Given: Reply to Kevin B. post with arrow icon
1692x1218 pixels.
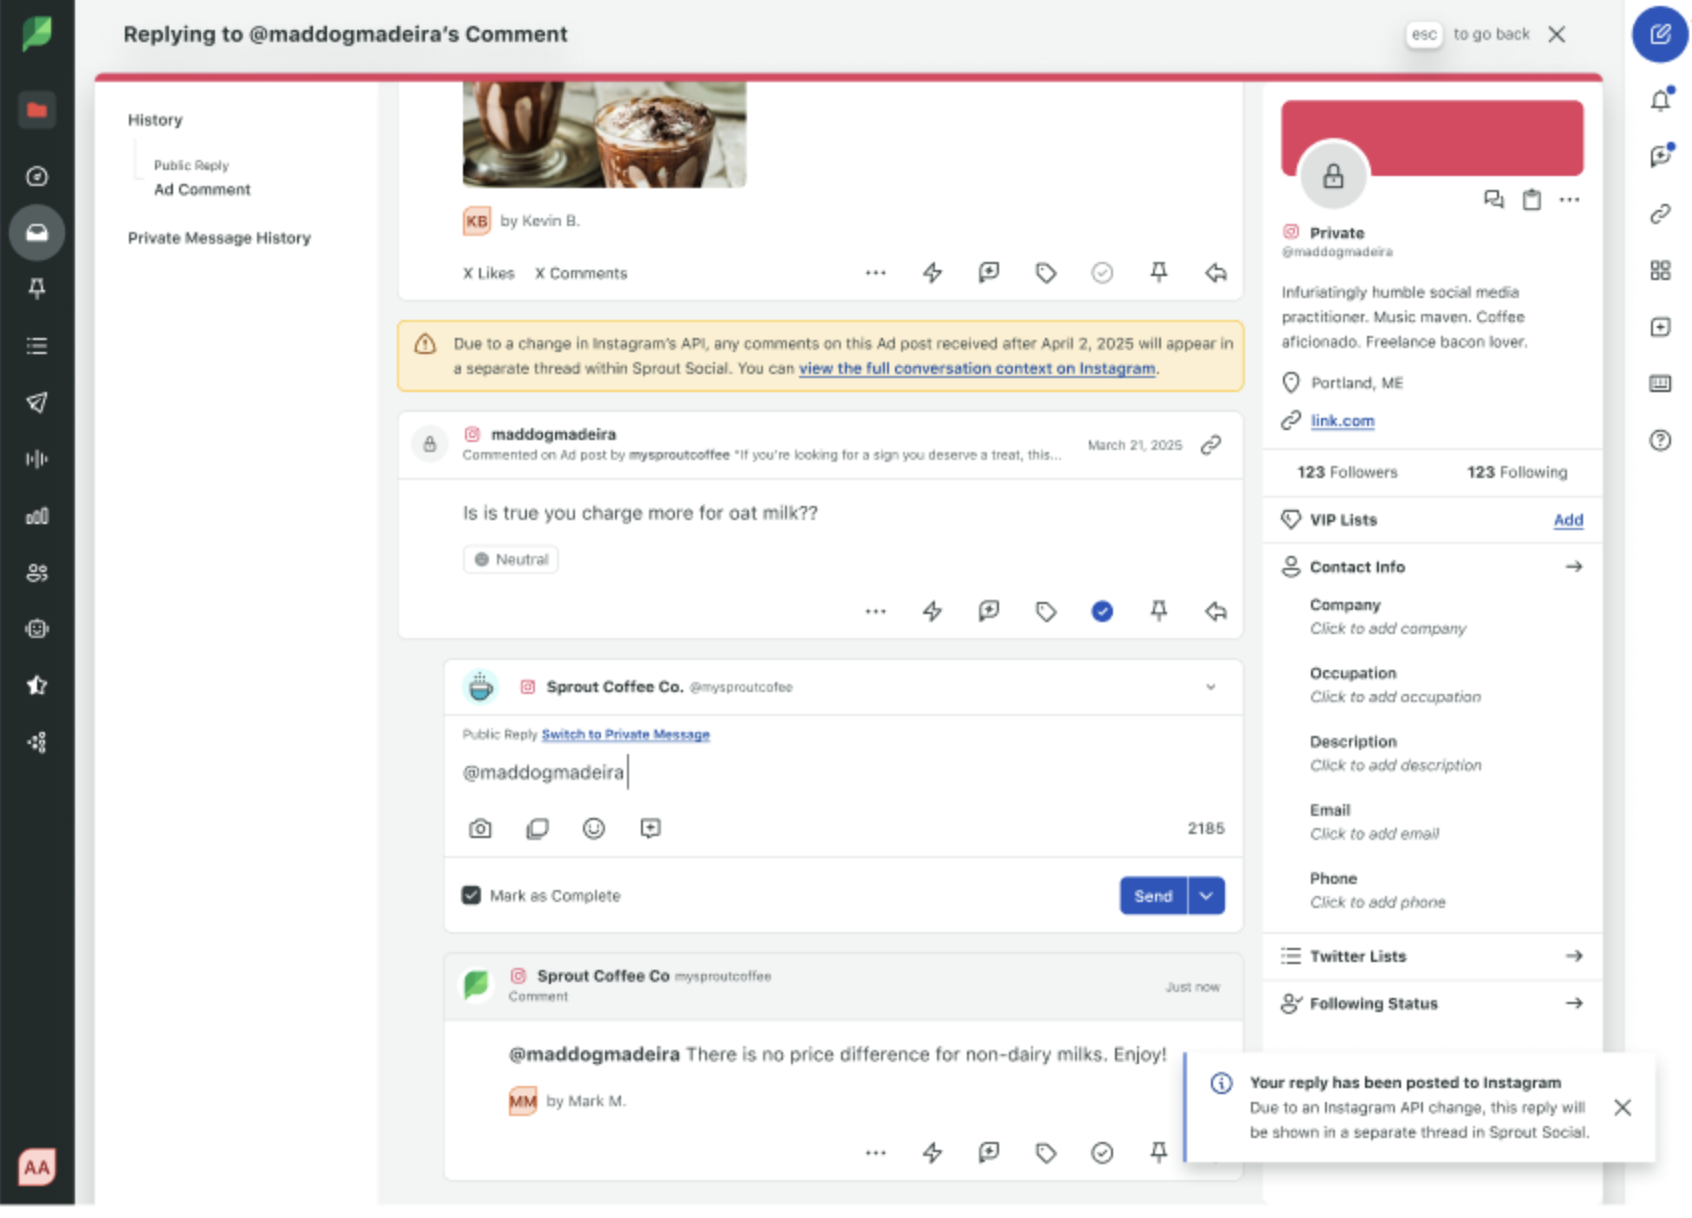Looking at the screenshot, I should click(x=1216, y=273).
